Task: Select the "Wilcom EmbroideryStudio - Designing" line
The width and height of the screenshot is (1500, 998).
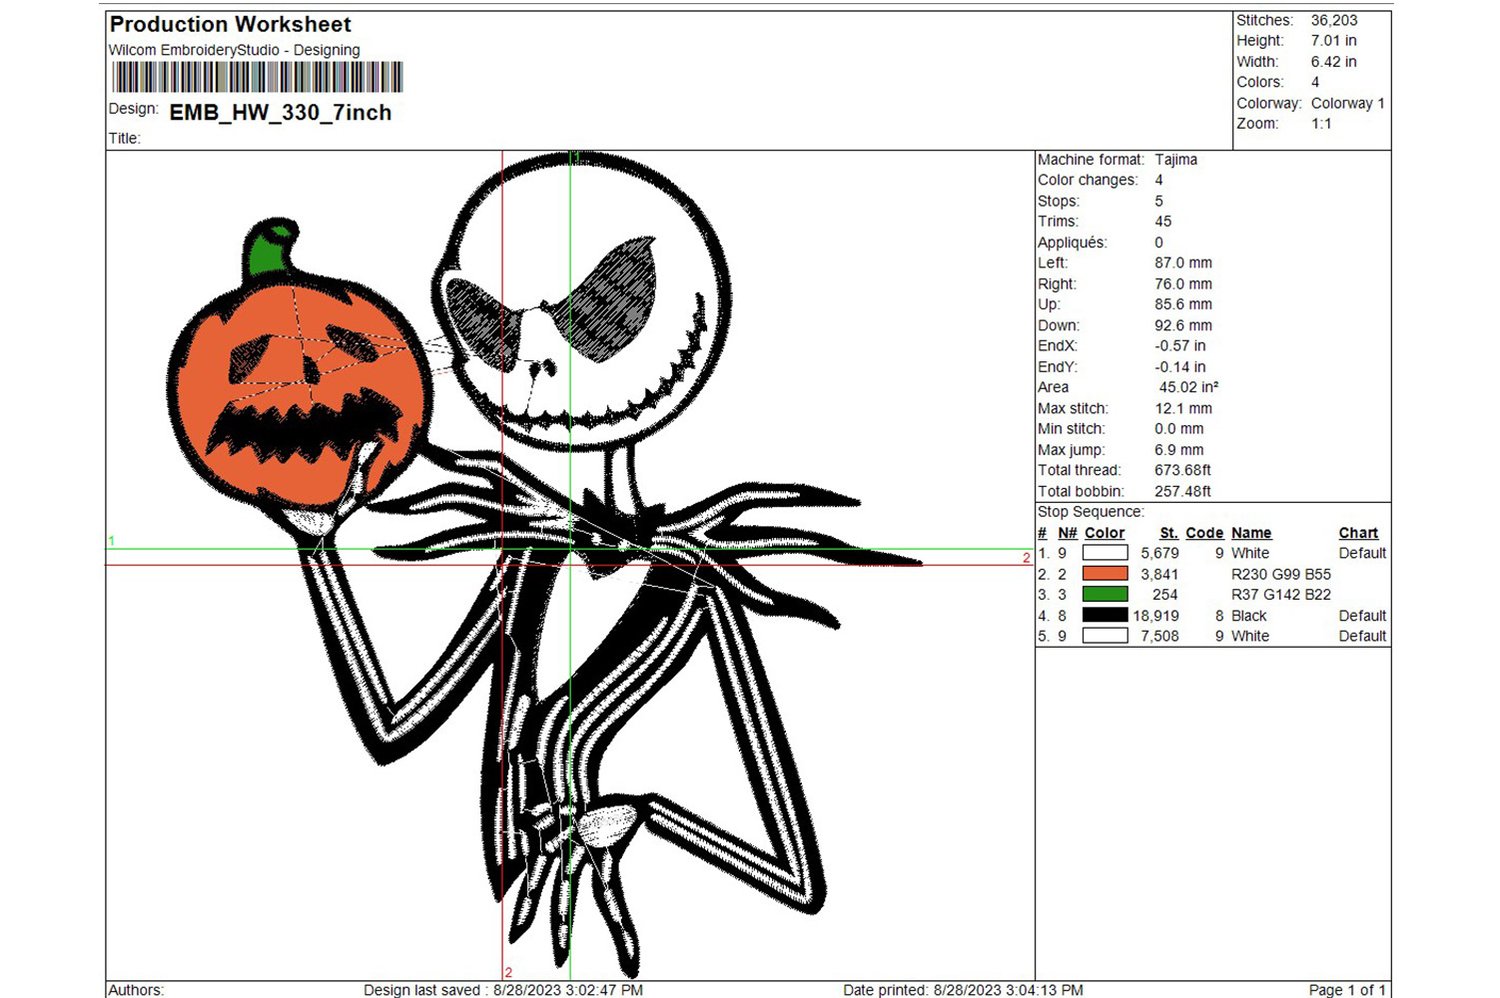Action: 234,50
